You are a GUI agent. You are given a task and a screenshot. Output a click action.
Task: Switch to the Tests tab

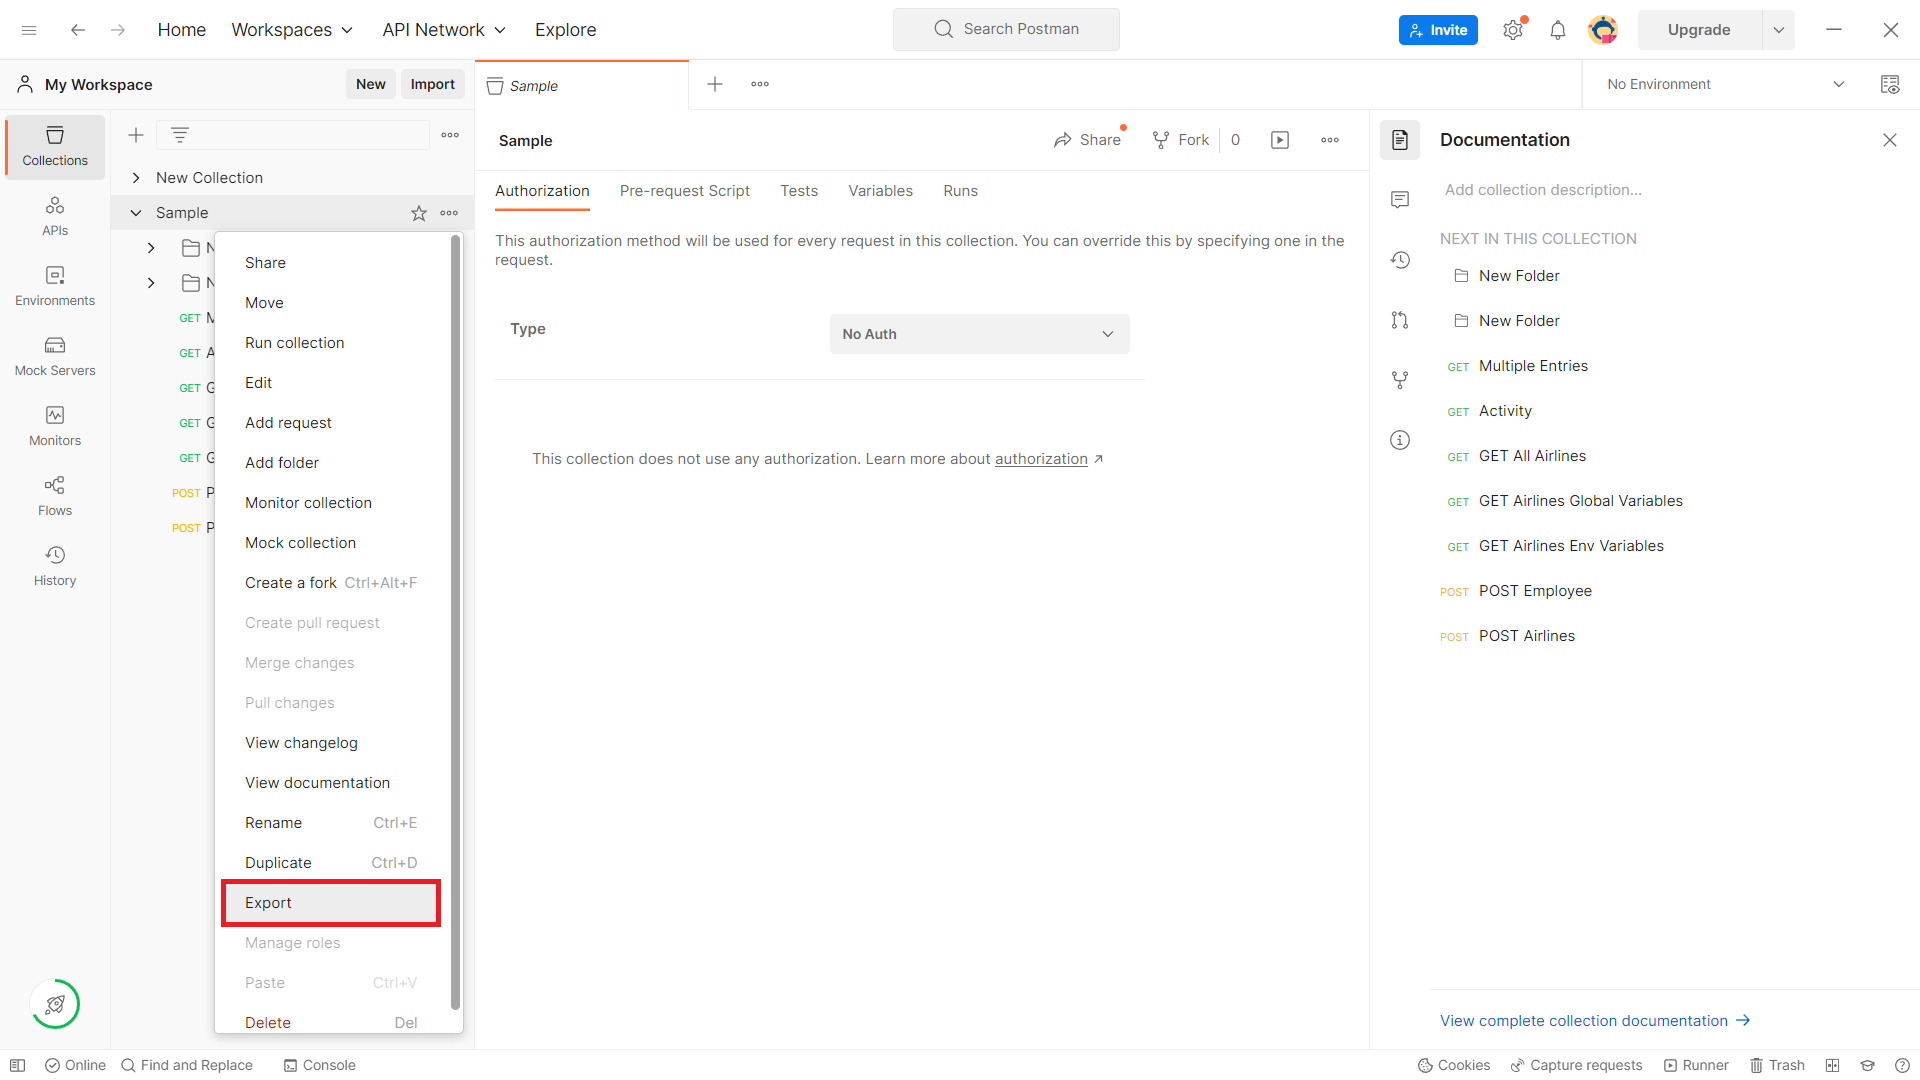(799, 191)
